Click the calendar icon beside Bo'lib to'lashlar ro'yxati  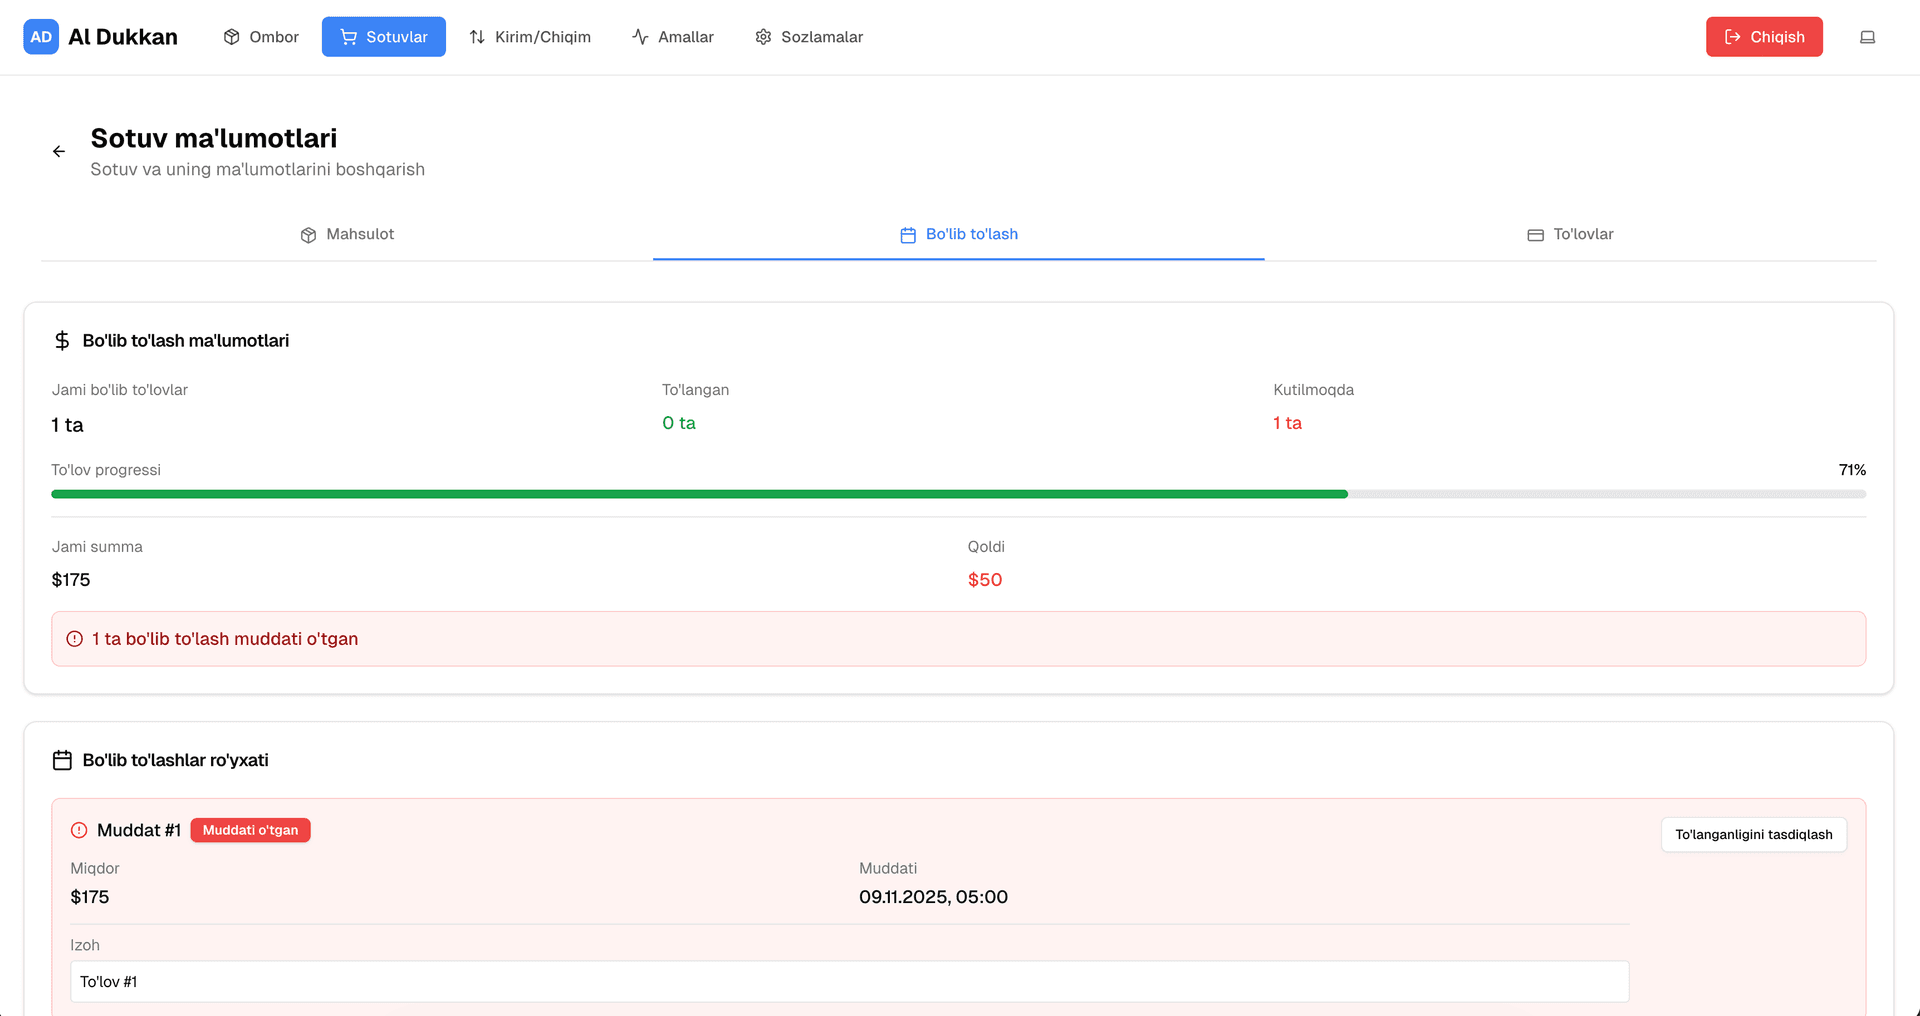(62, 760)
